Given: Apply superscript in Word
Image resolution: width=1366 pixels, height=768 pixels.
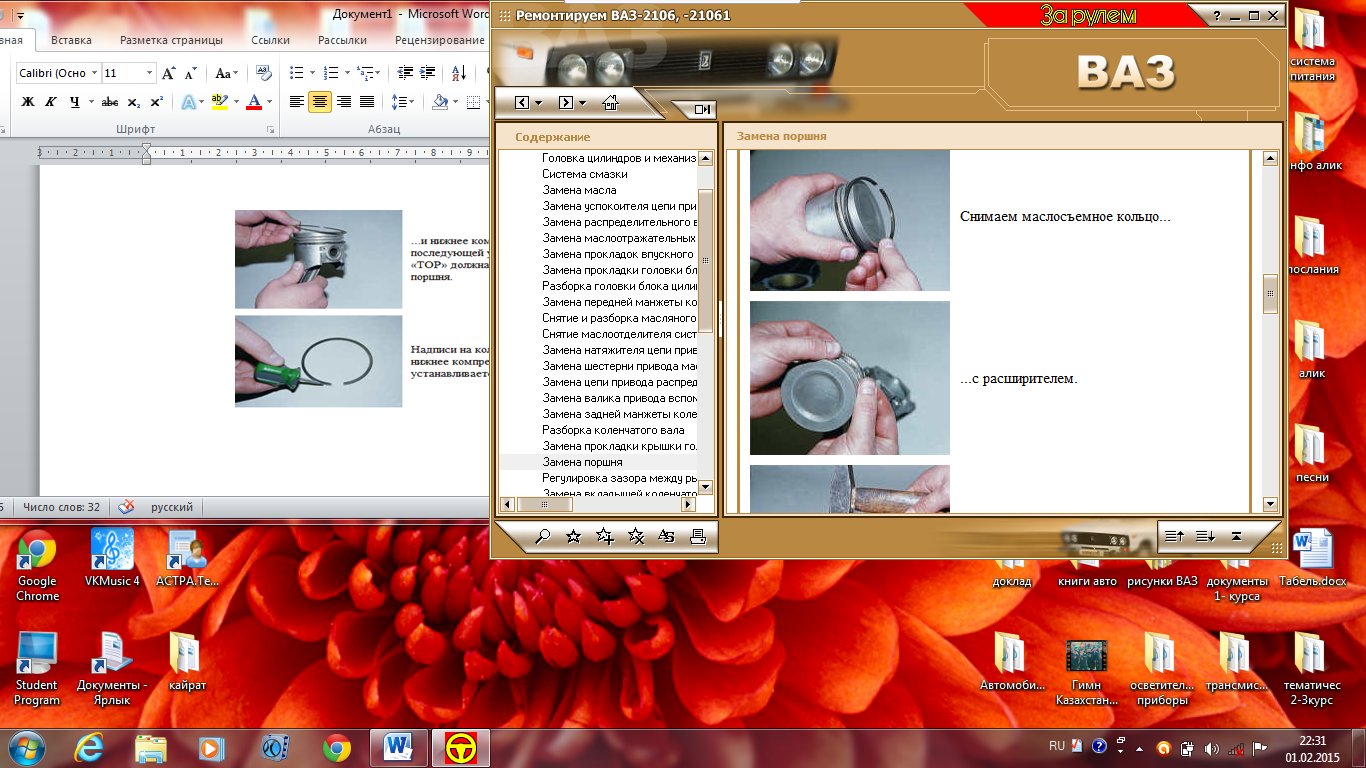Looking at the screenshot, I should tap(157, 102).
